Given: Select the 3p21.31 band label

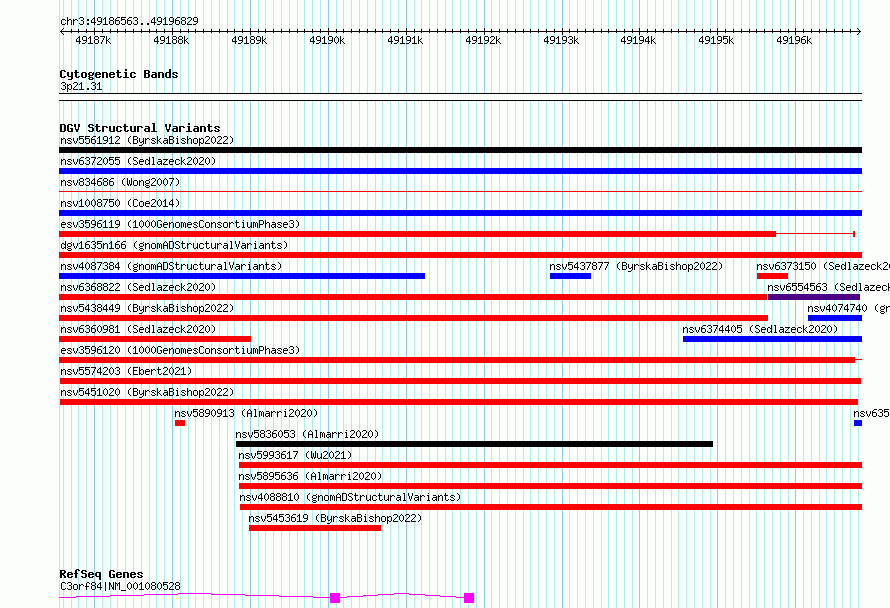Looking at the screenshot, I should (81, 87).
